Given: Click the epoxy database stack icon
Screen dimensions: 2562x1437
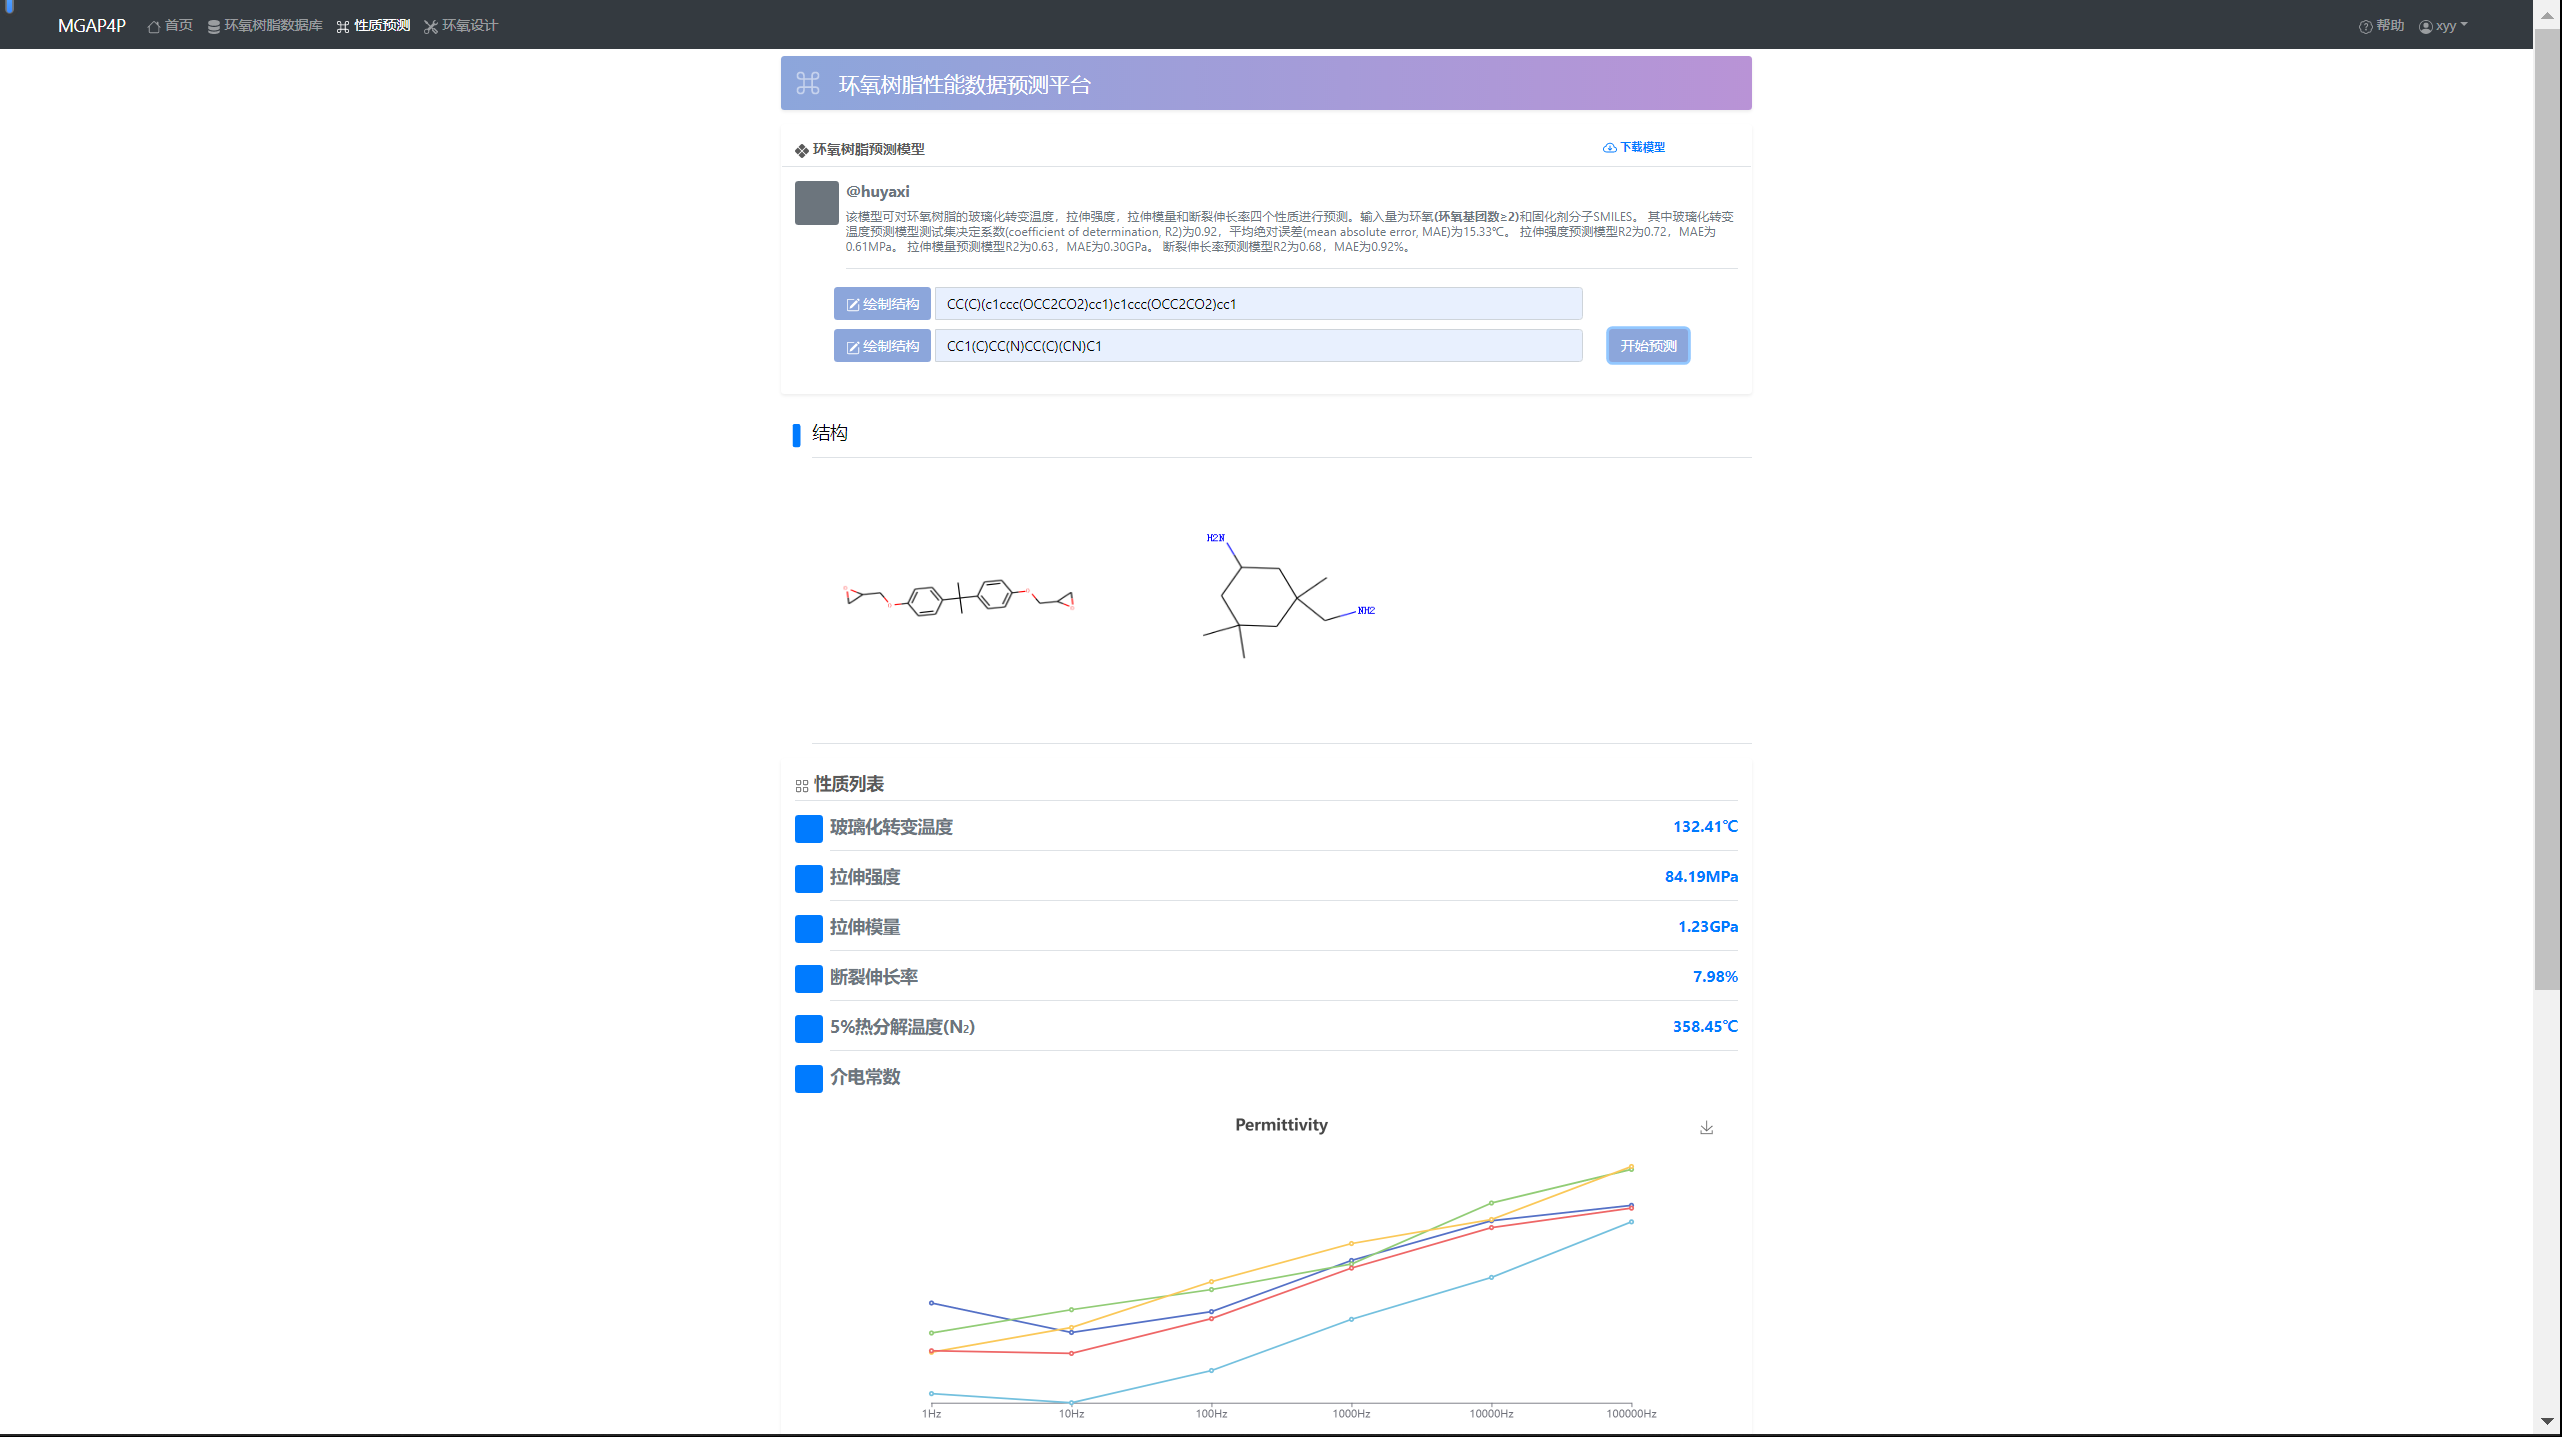Looking at the screenshot, I should tap(214, 27).
